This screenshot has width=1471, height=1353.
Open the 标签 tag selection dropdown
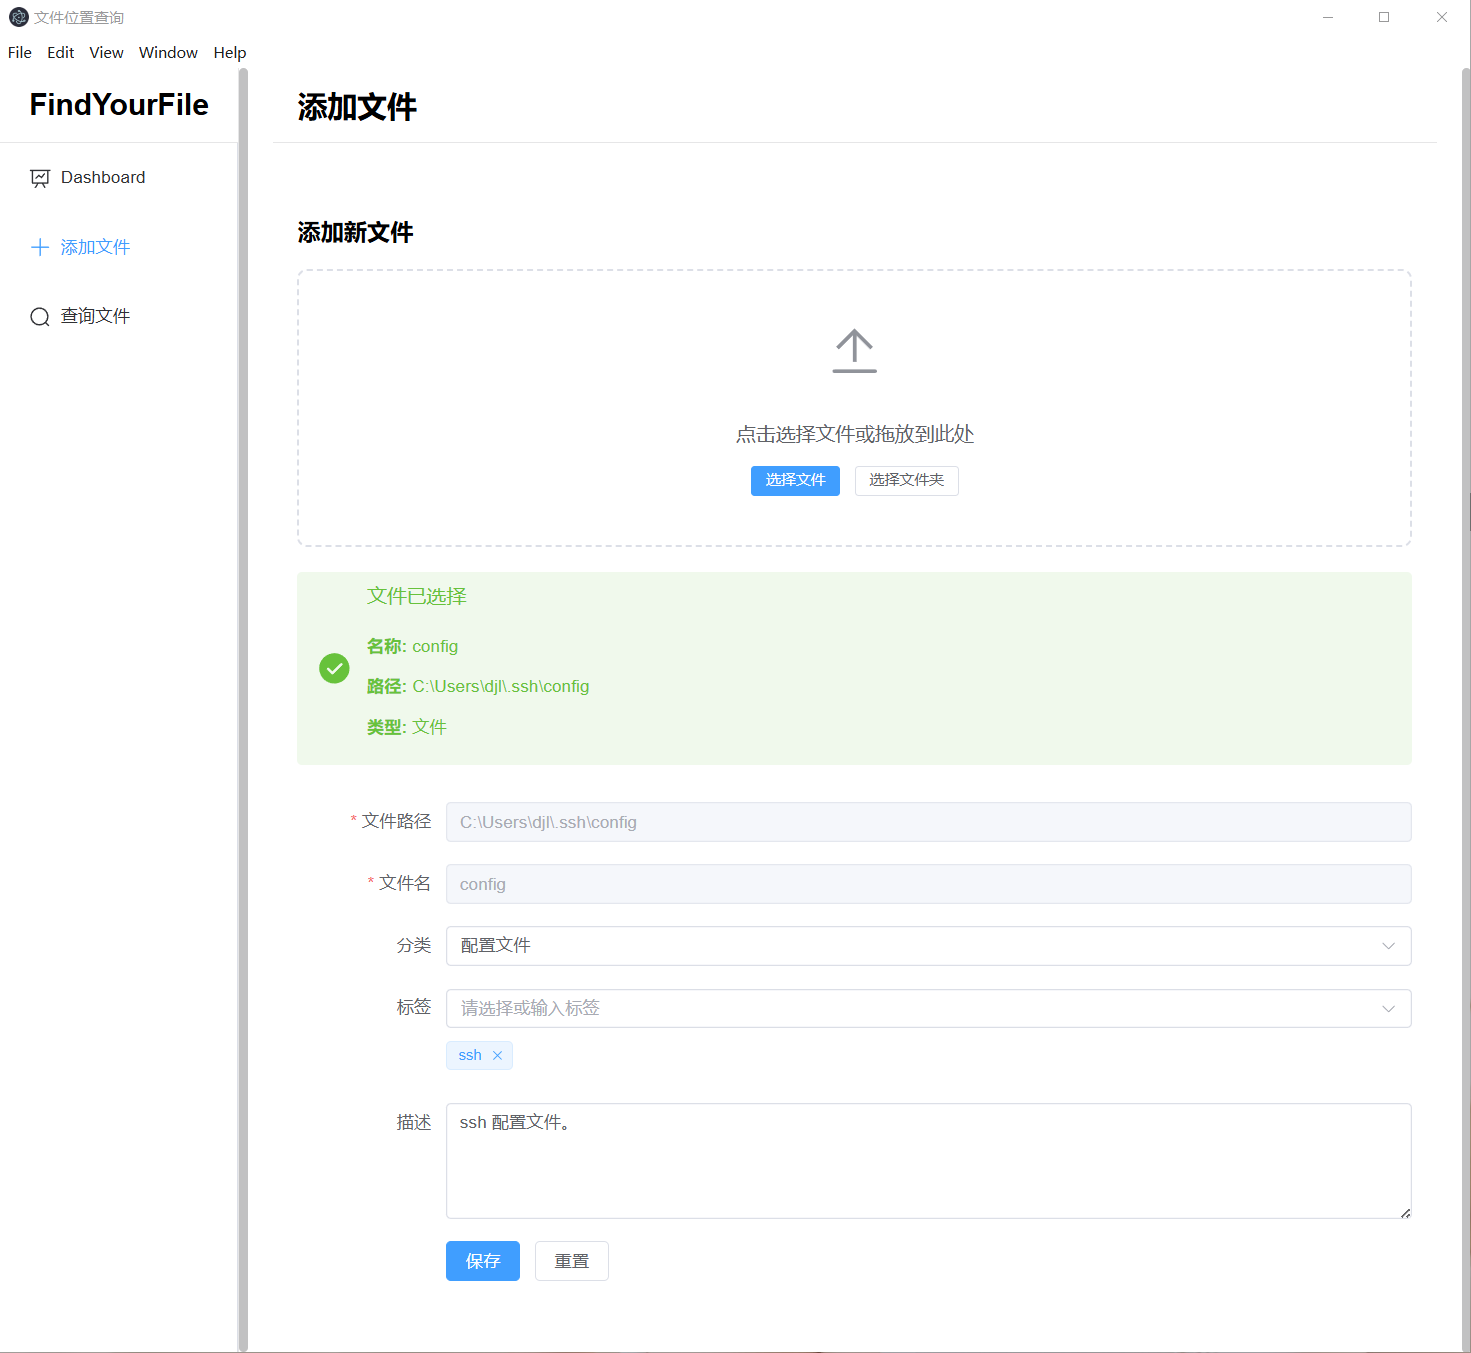[x=927, y=1008]
